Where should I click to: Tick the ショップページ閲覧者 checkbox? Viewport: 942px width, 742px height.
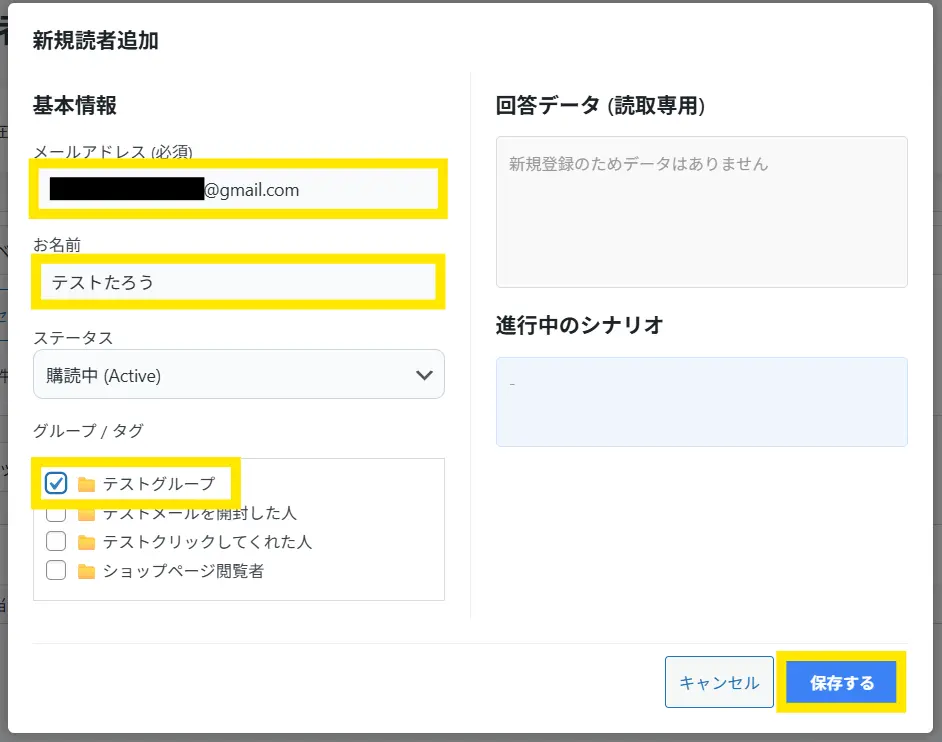coord(56,571)
